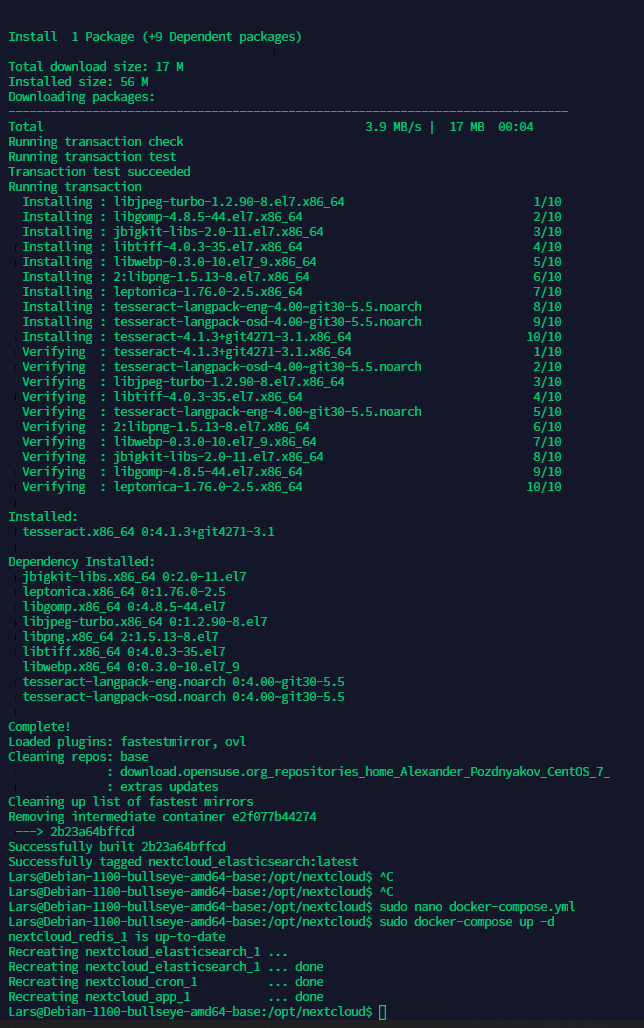Viewport: 644px width, 1028px height.
Task: Click the download.opensuse.org repository text
Action: coord(365,772)
